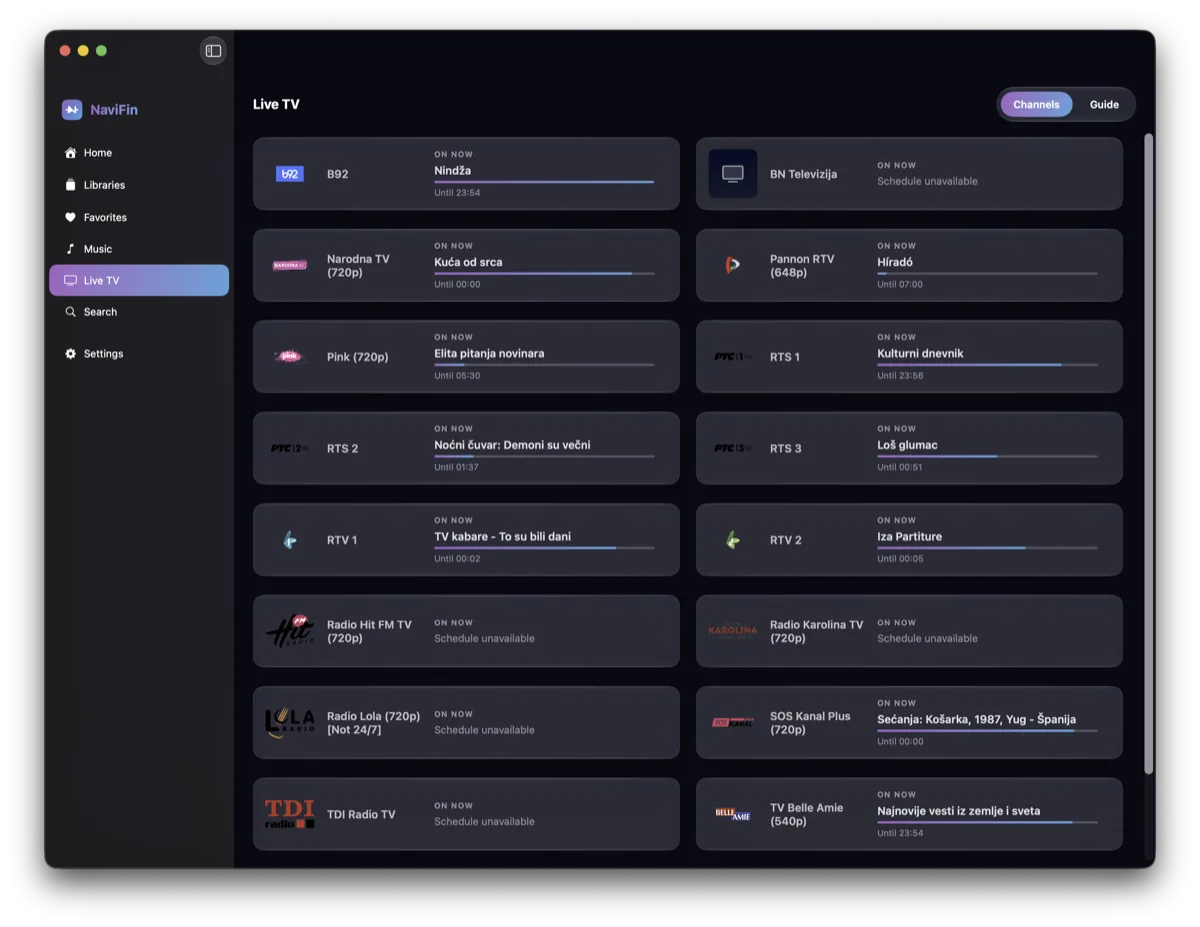1200x927 pixels.
Task: Click the Kuća od srca progress bar
Action: tap(544, 273)
